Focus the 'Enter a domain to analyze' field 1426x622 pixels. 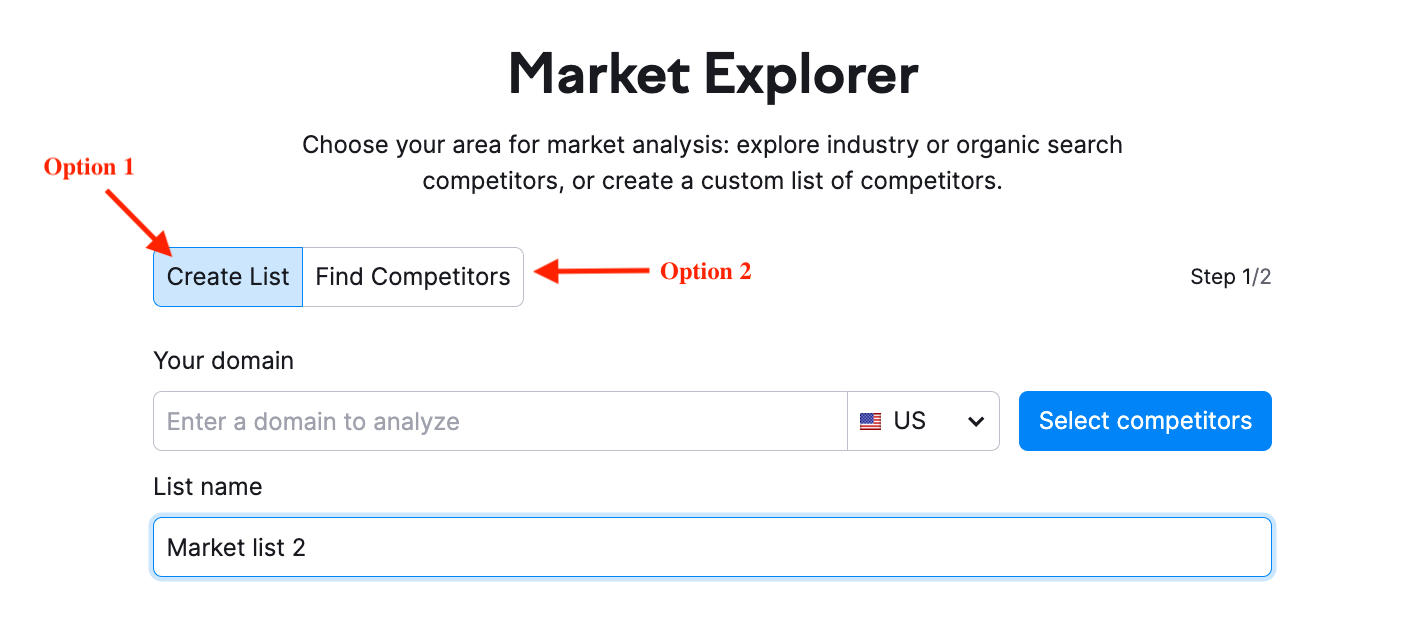(x=500, y=421)
